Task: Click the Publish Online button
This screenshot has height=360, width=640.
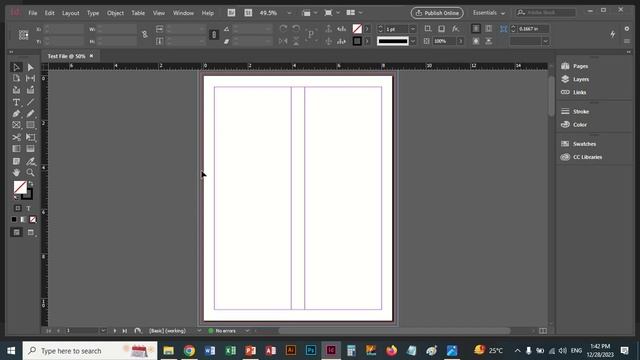Action: pos(437,13)
